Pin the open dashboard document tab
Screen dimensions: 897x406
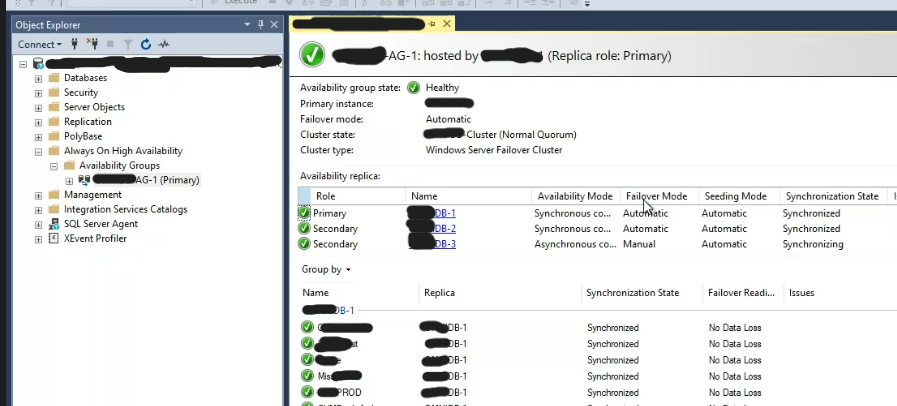[432, 23]
